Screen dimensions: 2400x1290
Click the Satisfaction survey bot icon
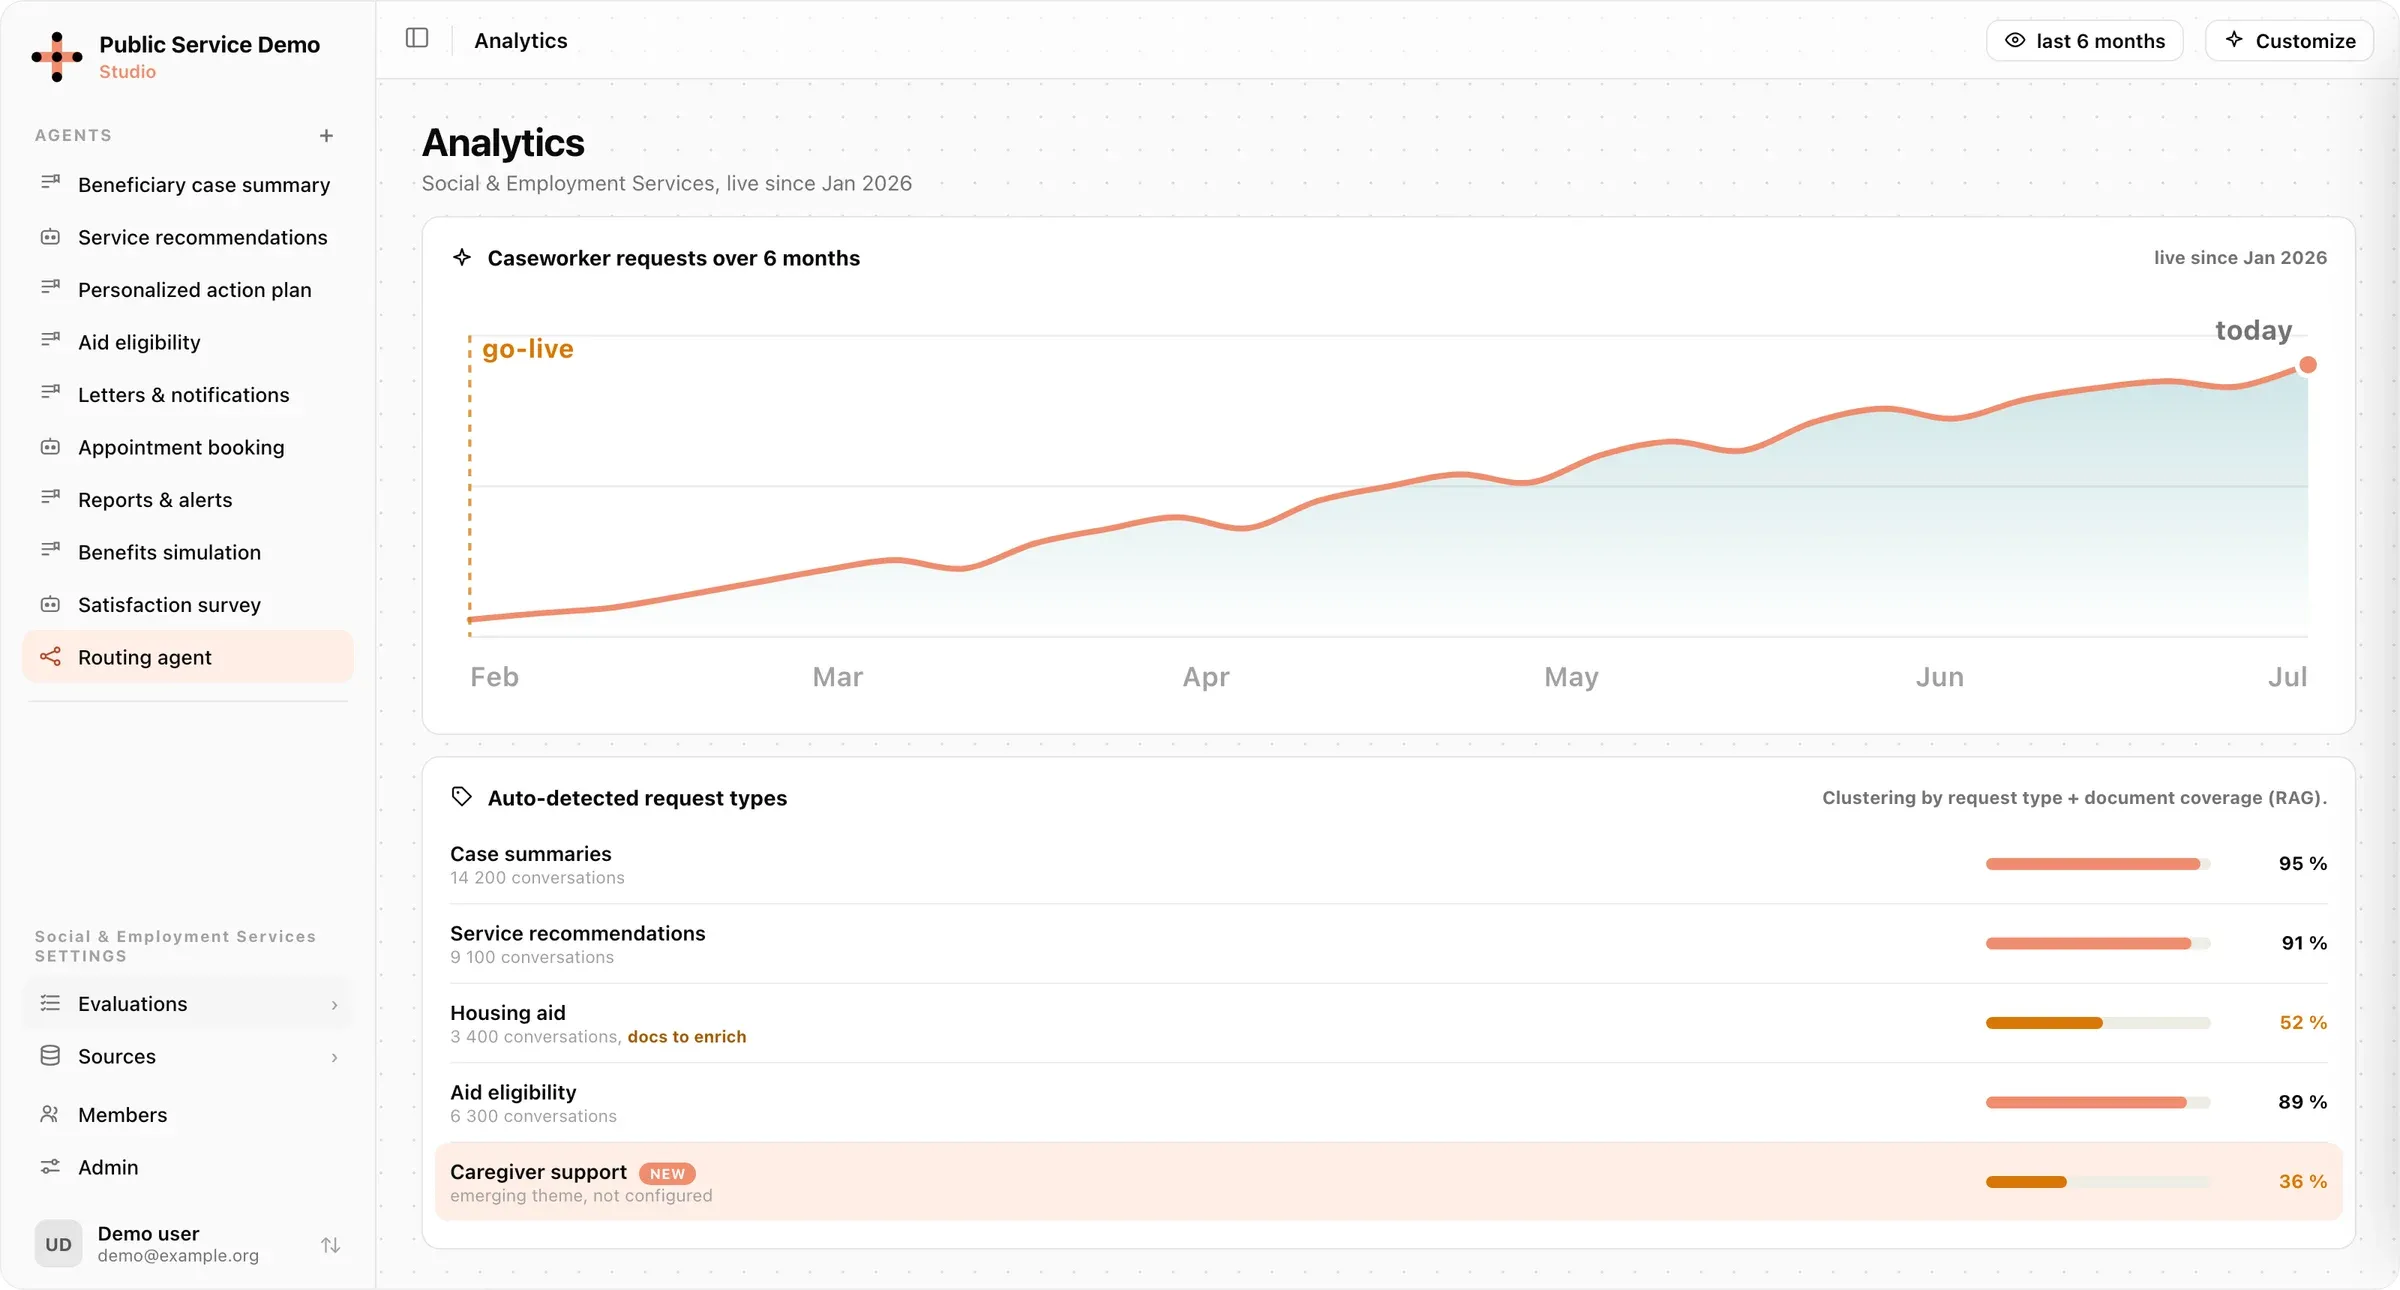click(50, 604)
